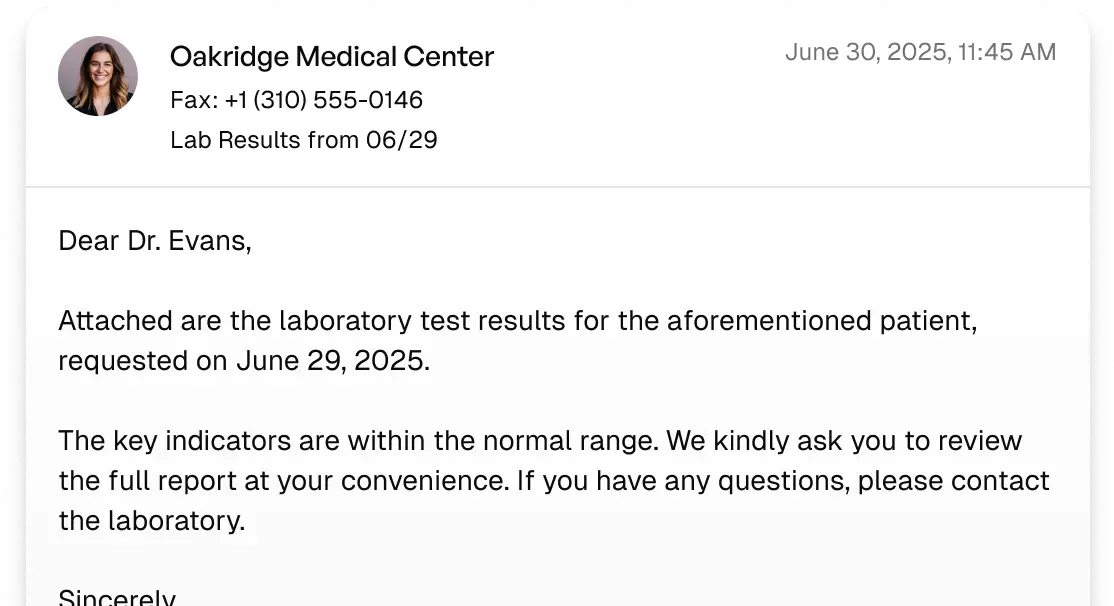This screenshot has height=606, width=1114.
Task: Click the Sincerely closing line
Action: (x=117, y=597)
